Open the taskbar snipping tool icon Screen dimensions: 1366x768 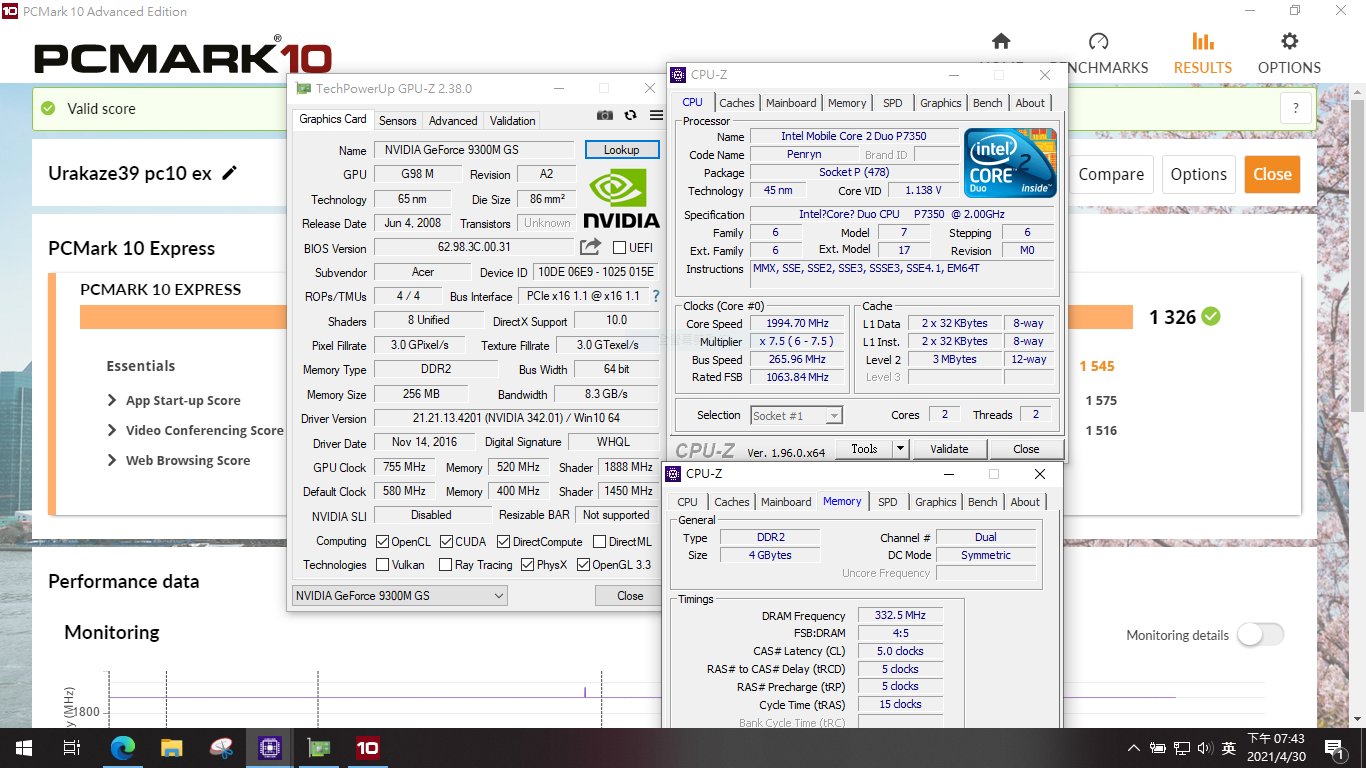pos(221,748)
